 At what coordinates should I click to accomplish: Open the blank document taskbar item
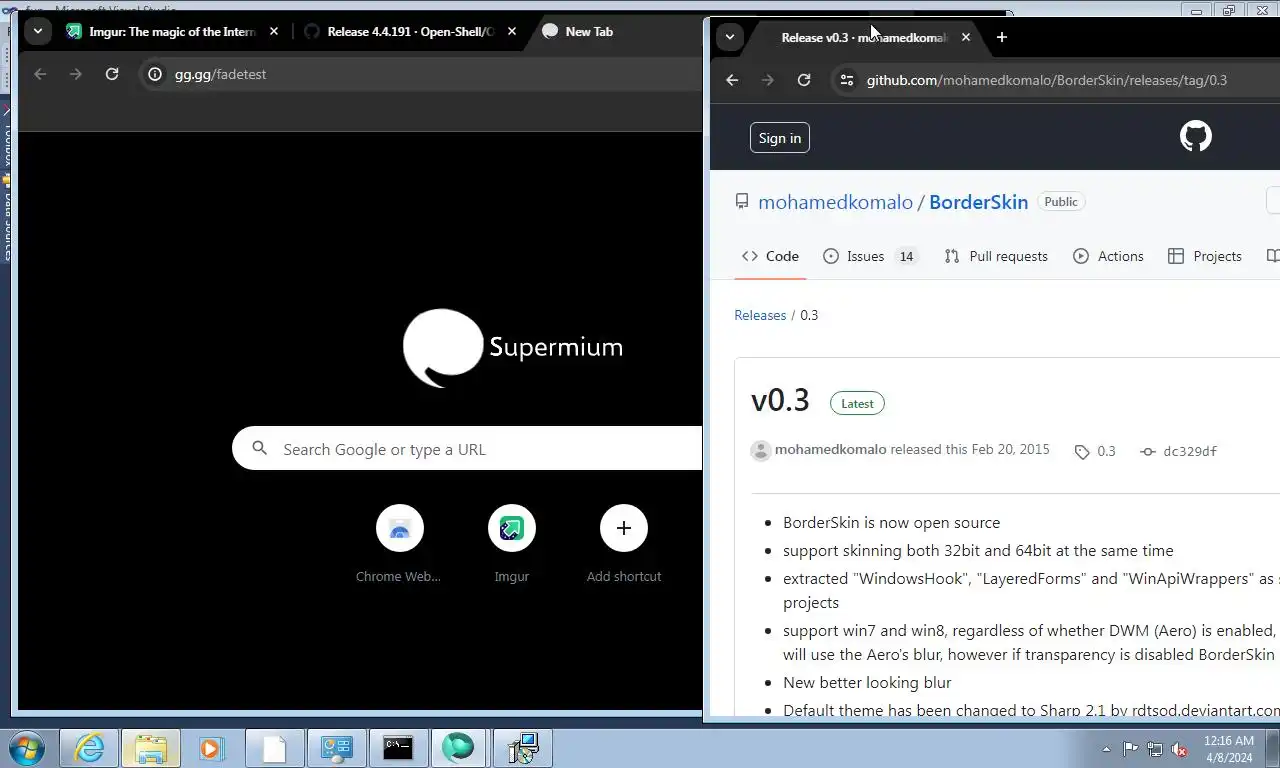(274, 748)
